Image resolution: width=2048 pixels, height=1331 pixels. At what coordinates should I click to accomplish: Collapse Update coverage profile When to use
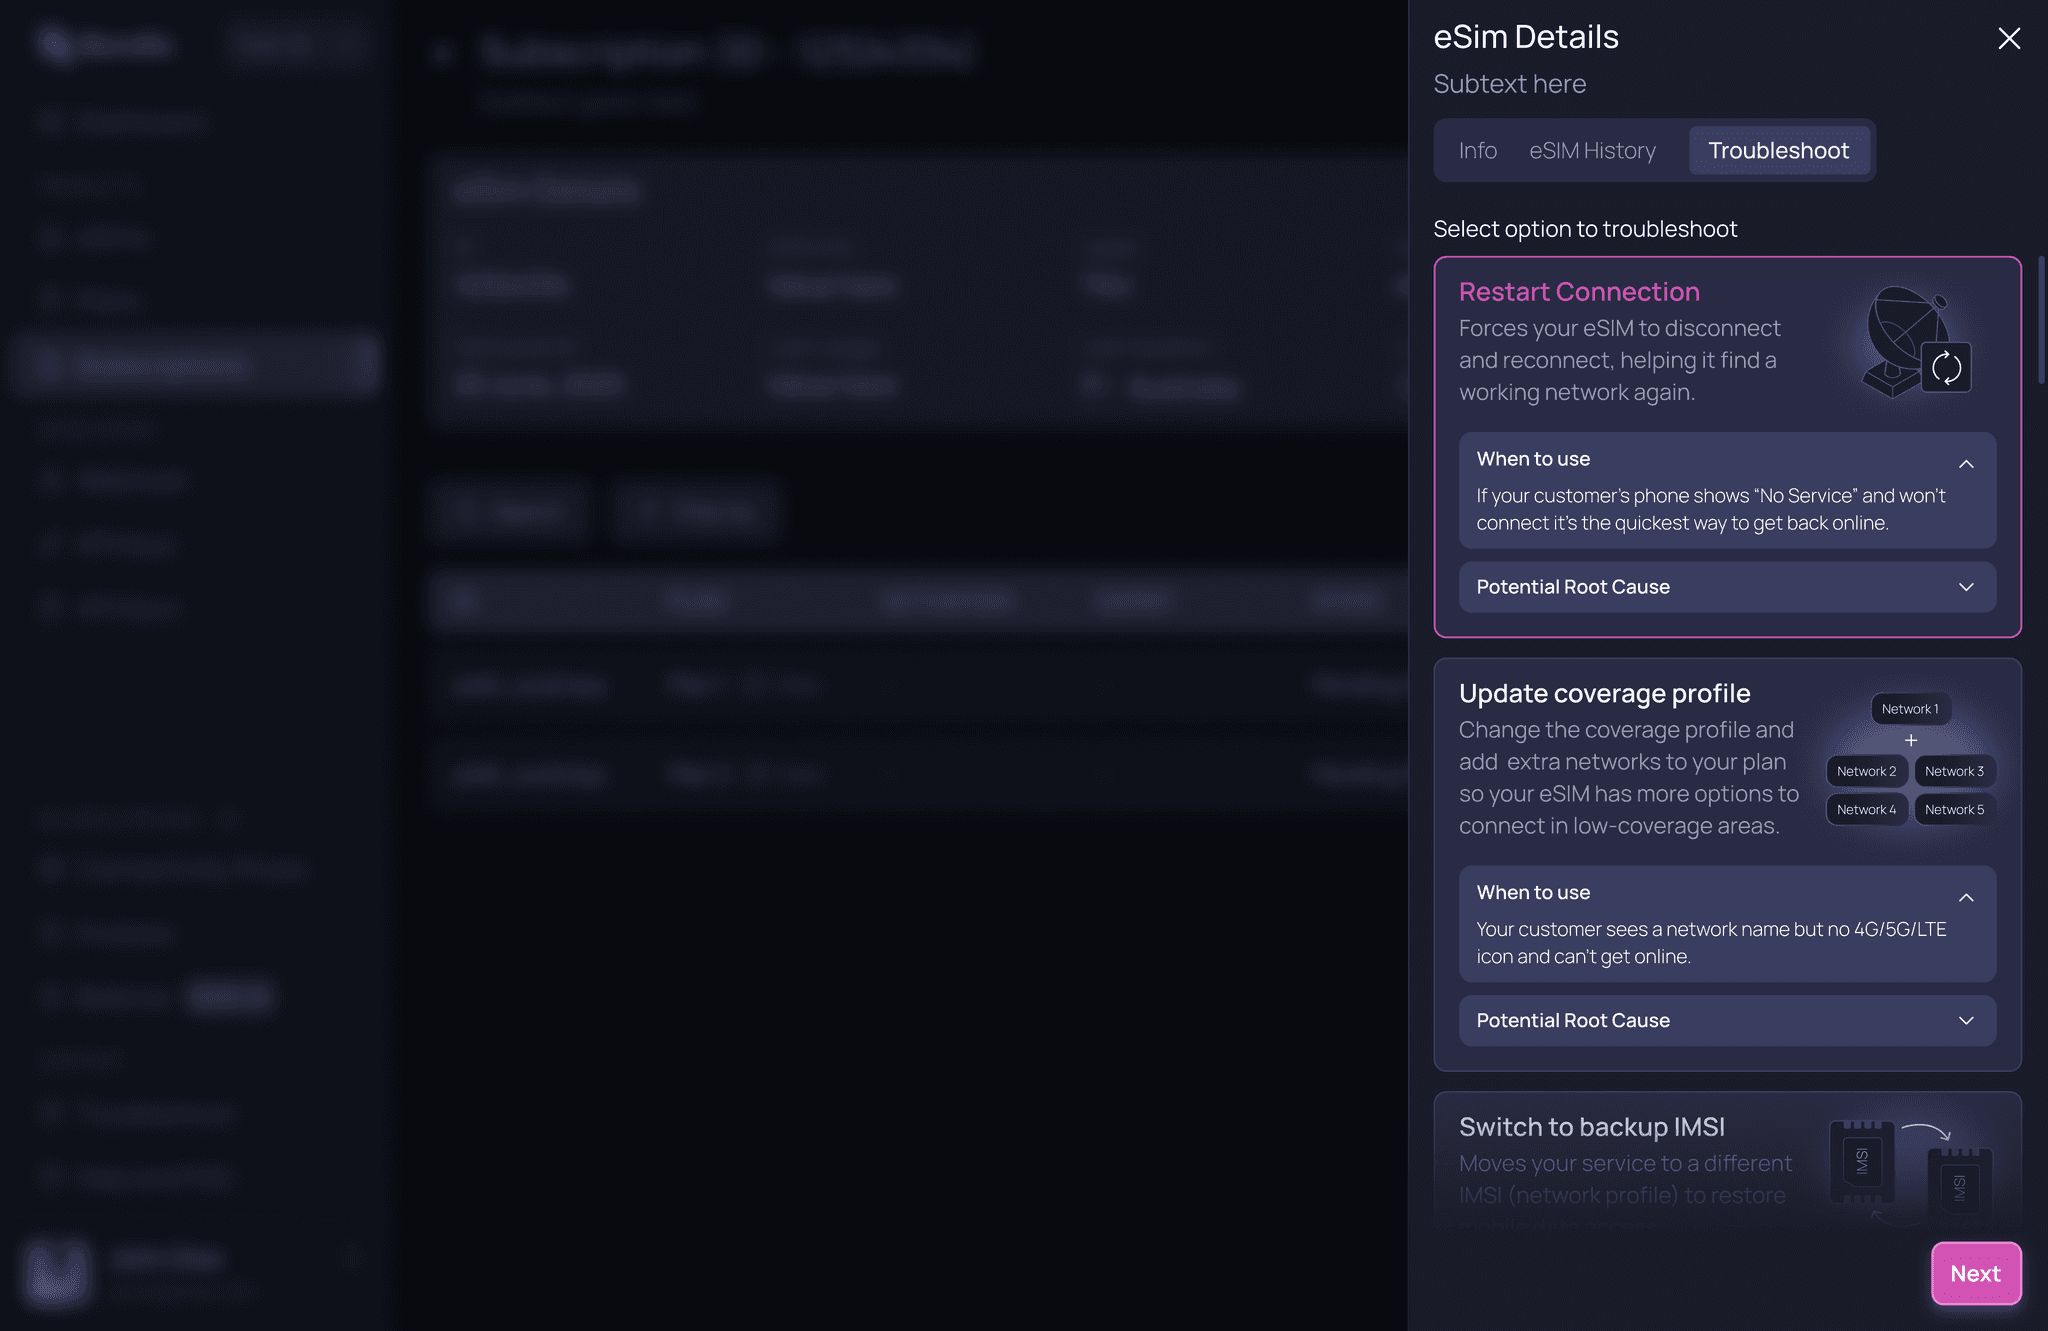tap(1965, 897)
